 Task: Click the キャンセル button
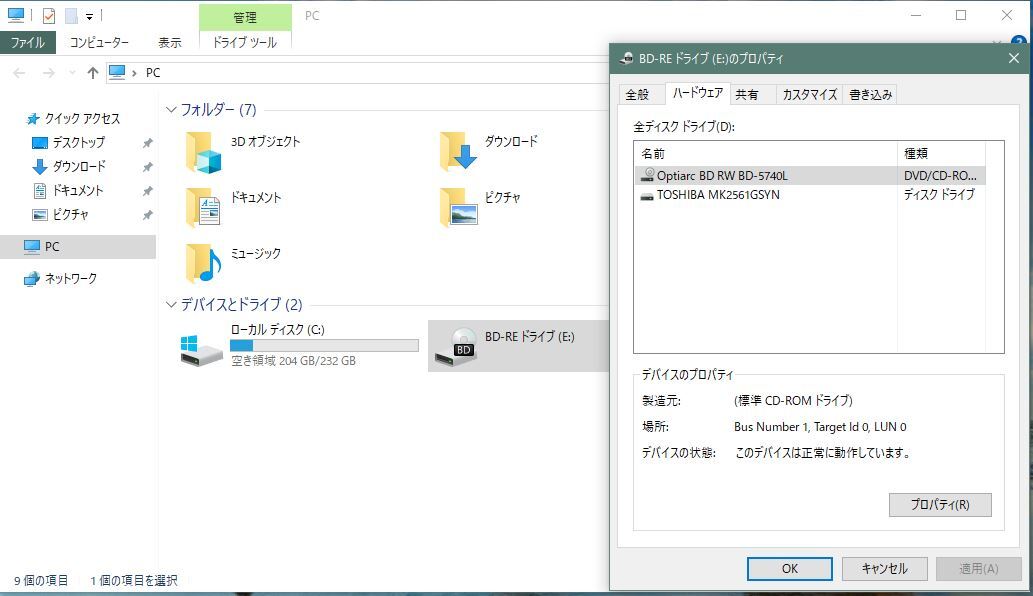pos(884,568)
